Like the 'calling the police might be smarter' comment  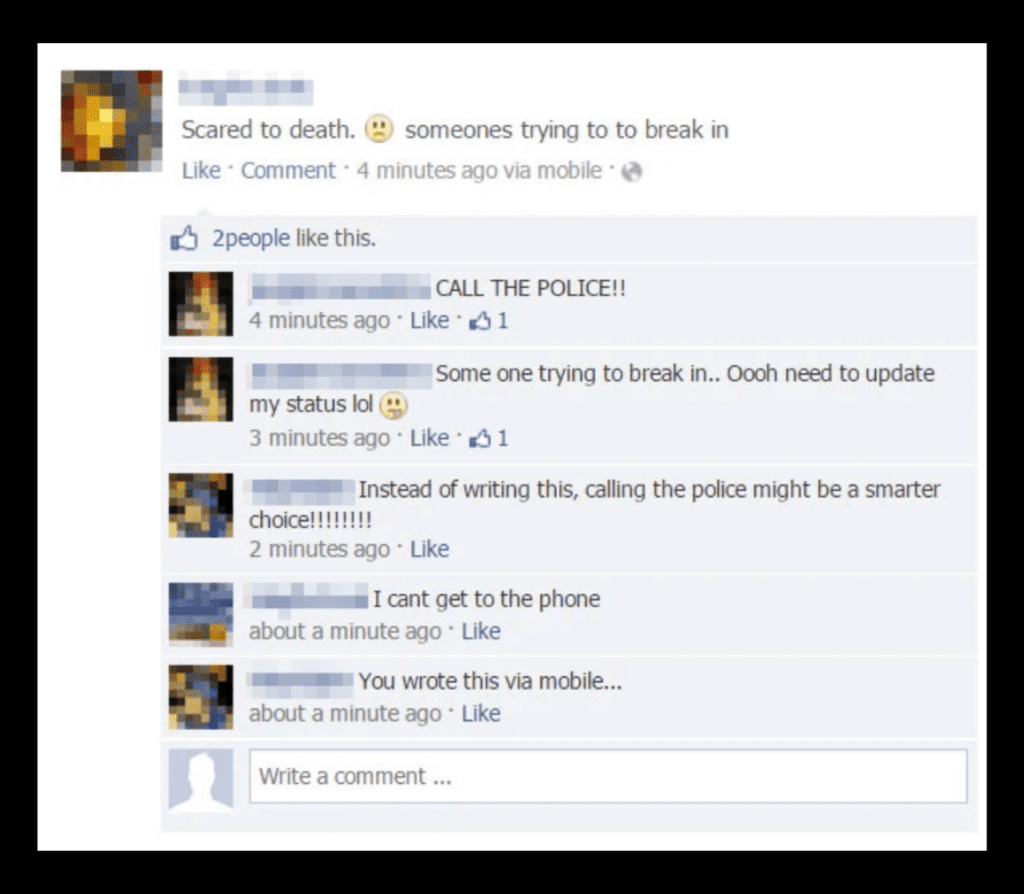[x=430, y=549]
